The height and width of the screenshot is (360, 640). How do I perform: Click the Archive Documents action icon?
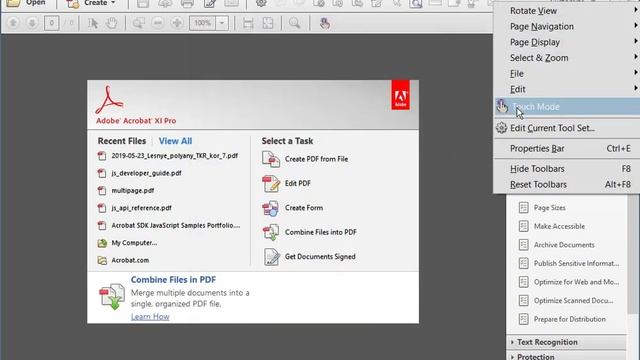click(x=523, y=245)
